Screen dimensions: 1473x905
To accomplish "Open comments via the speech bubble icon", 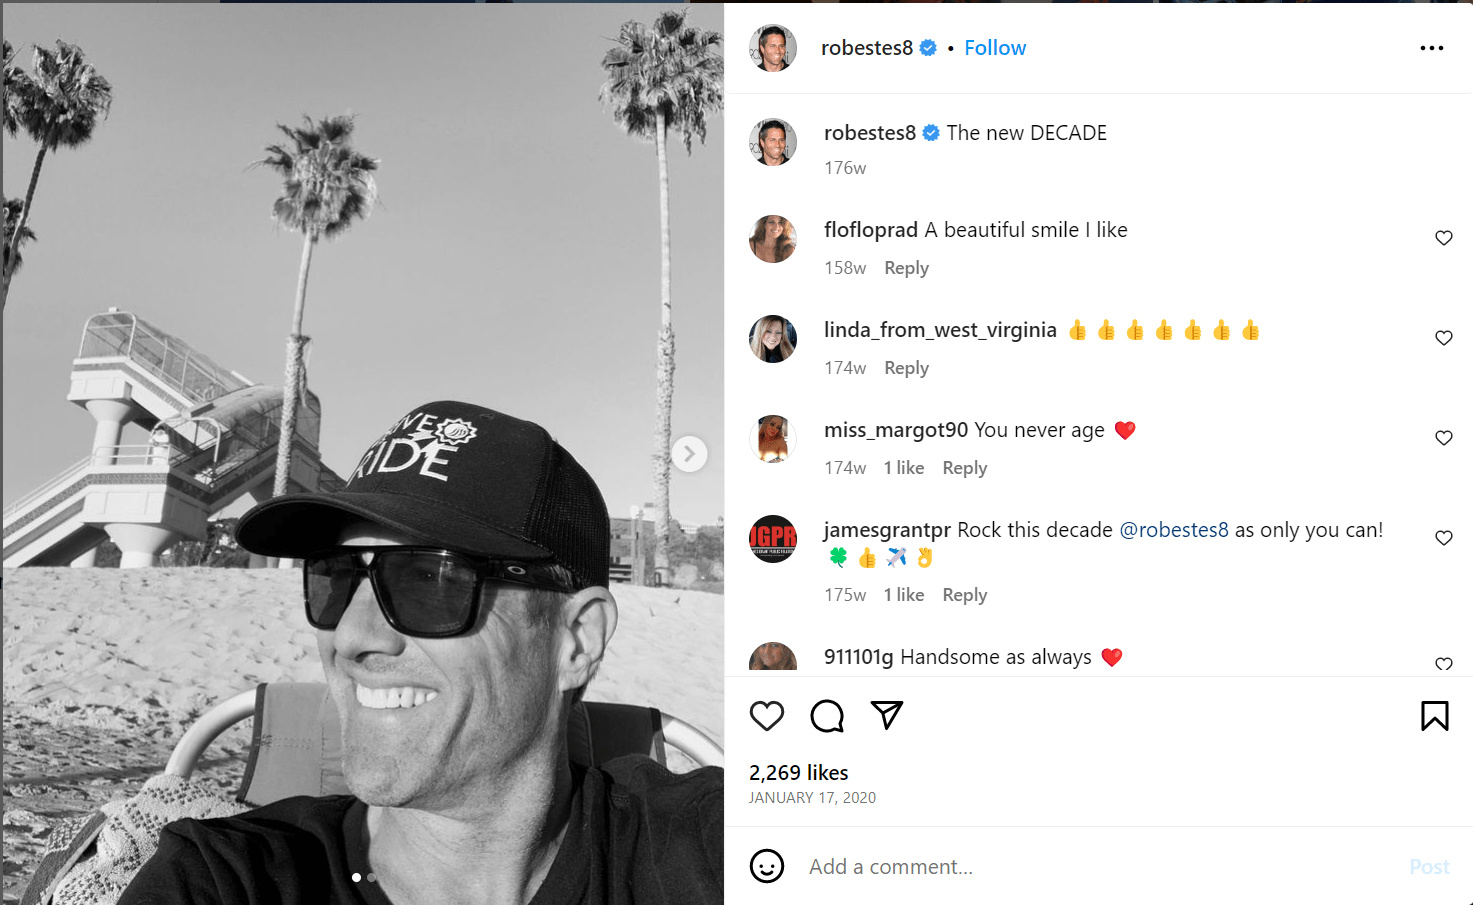I will coord(827,716).
